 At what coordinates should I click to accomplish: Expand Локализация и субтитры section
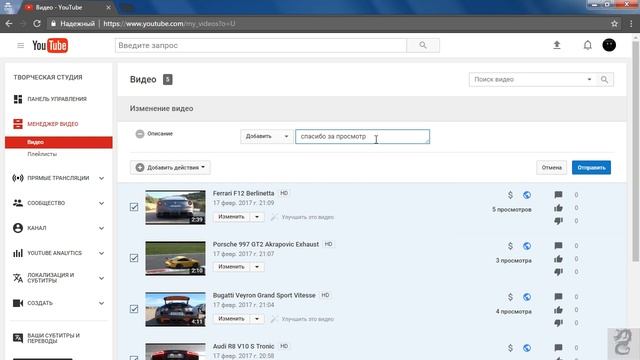(101, 278)
